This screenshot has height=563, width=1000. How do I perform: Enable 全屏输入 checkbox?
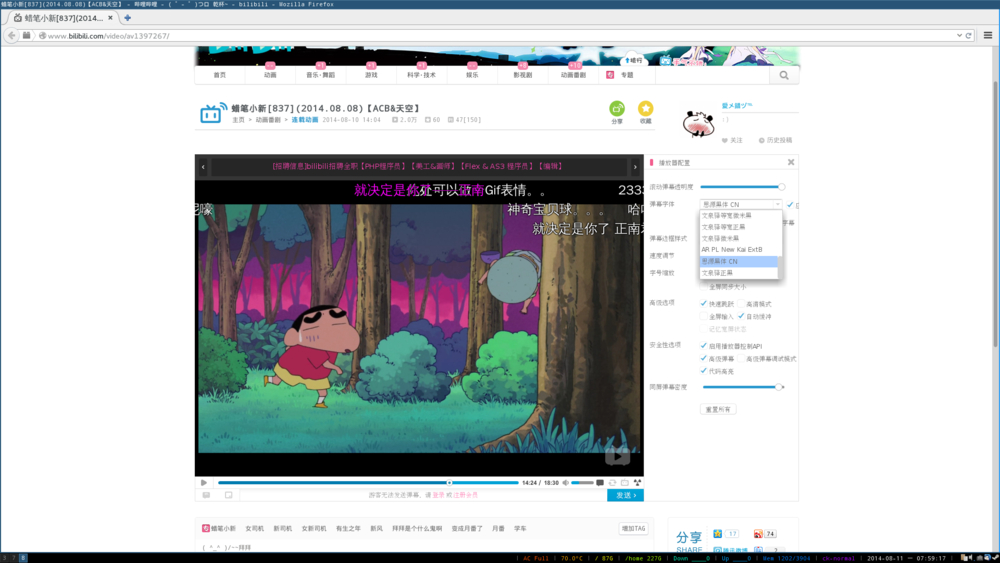[x=703, y=316]
